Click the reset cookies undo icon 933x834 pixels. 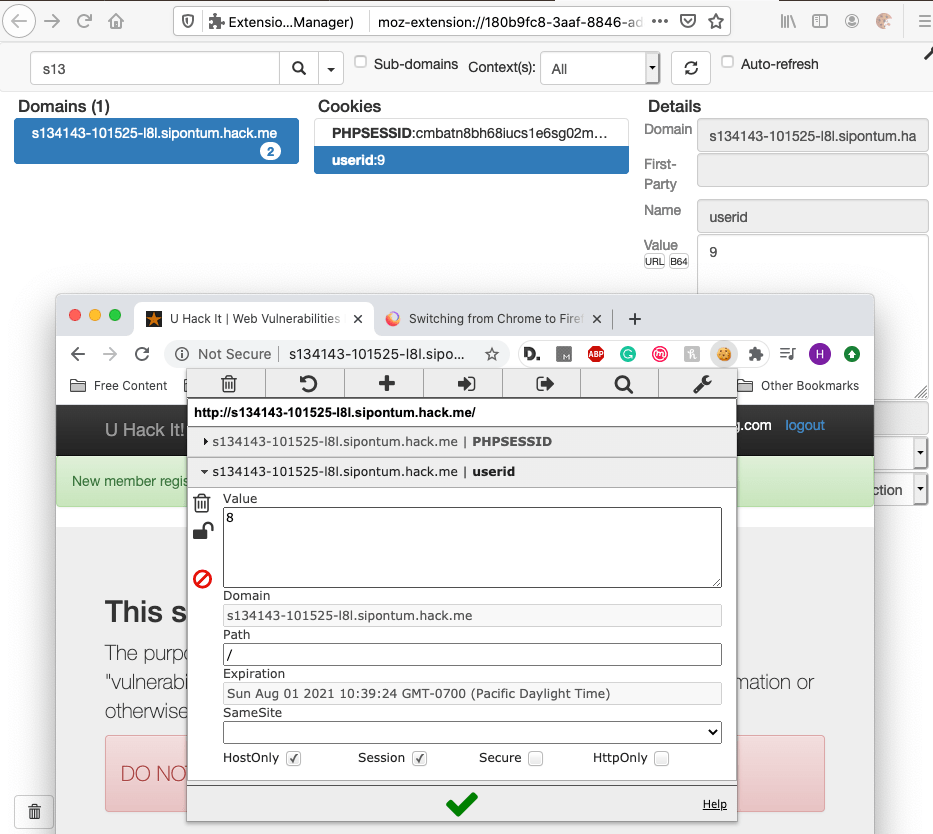308,384
